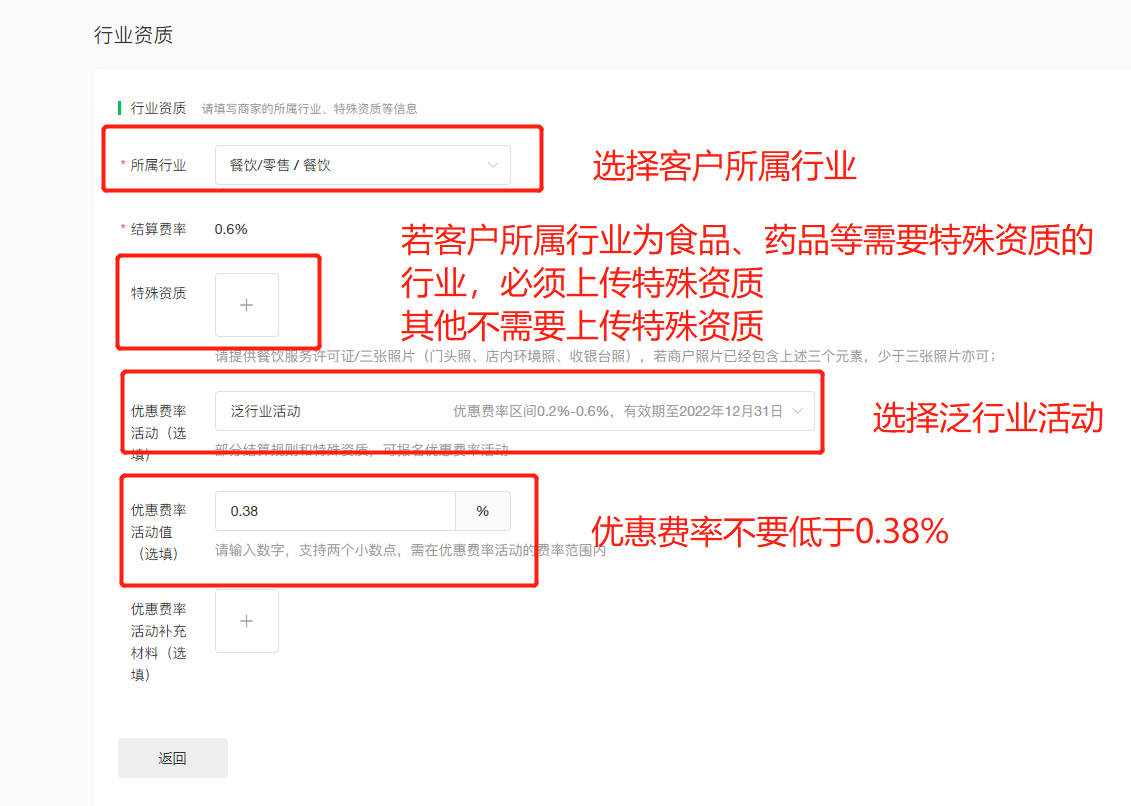This screenshot has width=1131, height=806.
Task: Click the 行业资质 section heading with green bar
Action: pos(158,108)
